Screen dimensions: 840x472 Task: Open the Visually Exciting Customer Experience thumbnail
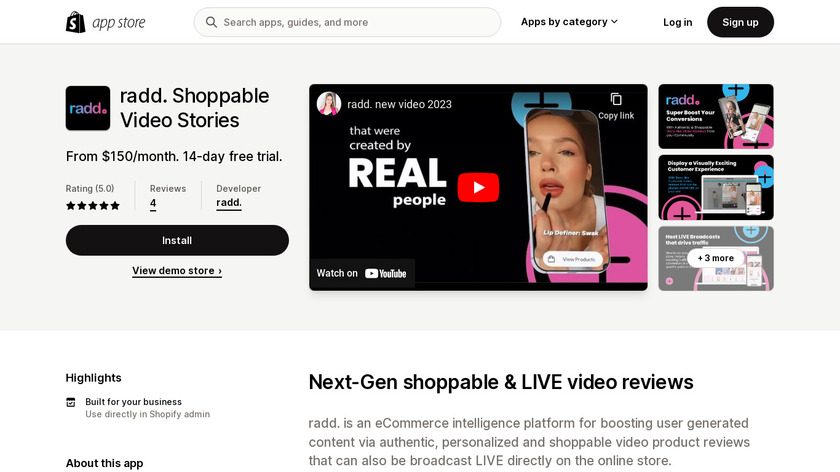[x=716, y=188]
